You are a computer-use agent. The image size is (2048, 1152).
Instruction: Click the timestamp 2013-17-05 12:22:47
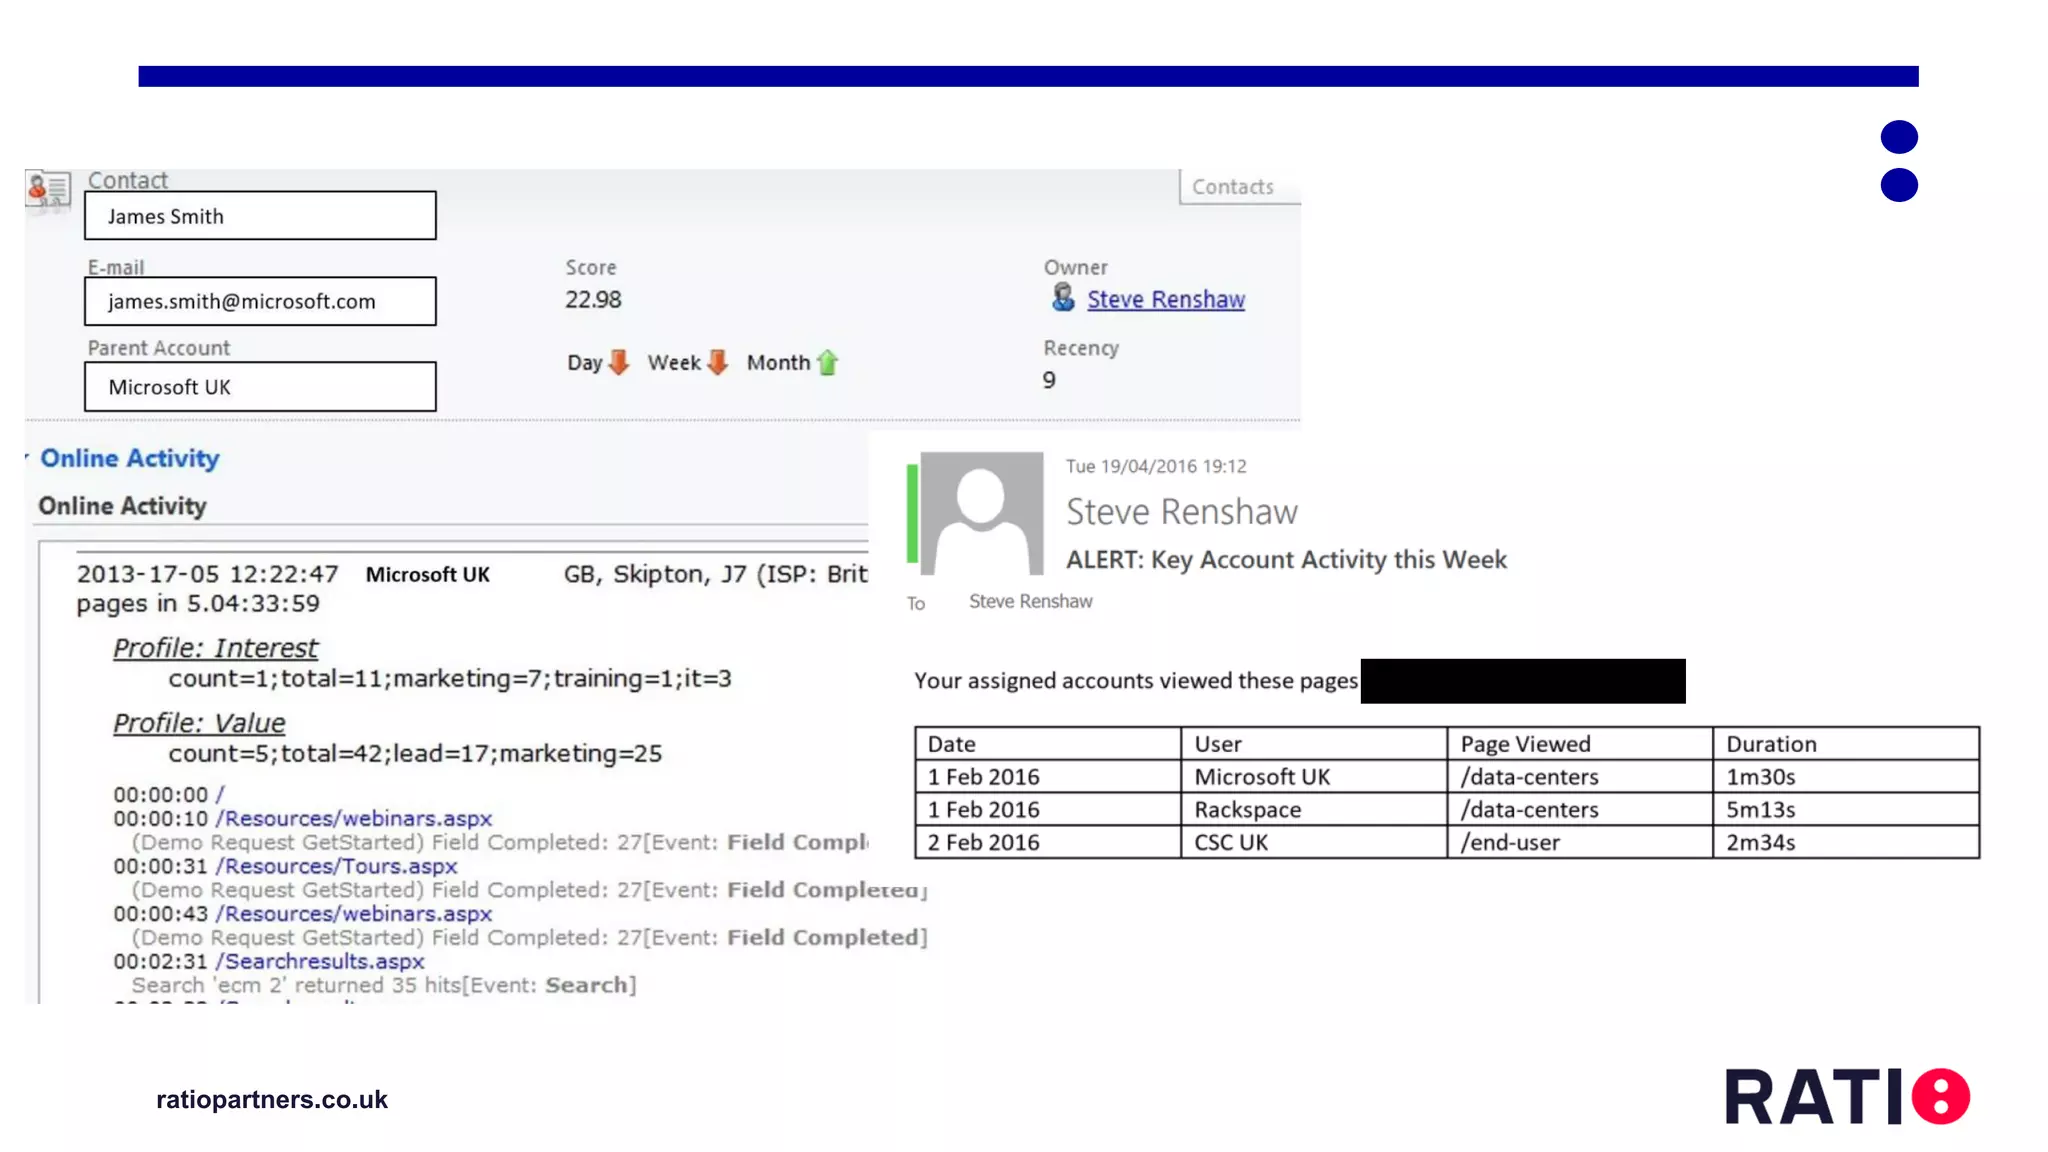pyautogui.click(x=208, y=574)
